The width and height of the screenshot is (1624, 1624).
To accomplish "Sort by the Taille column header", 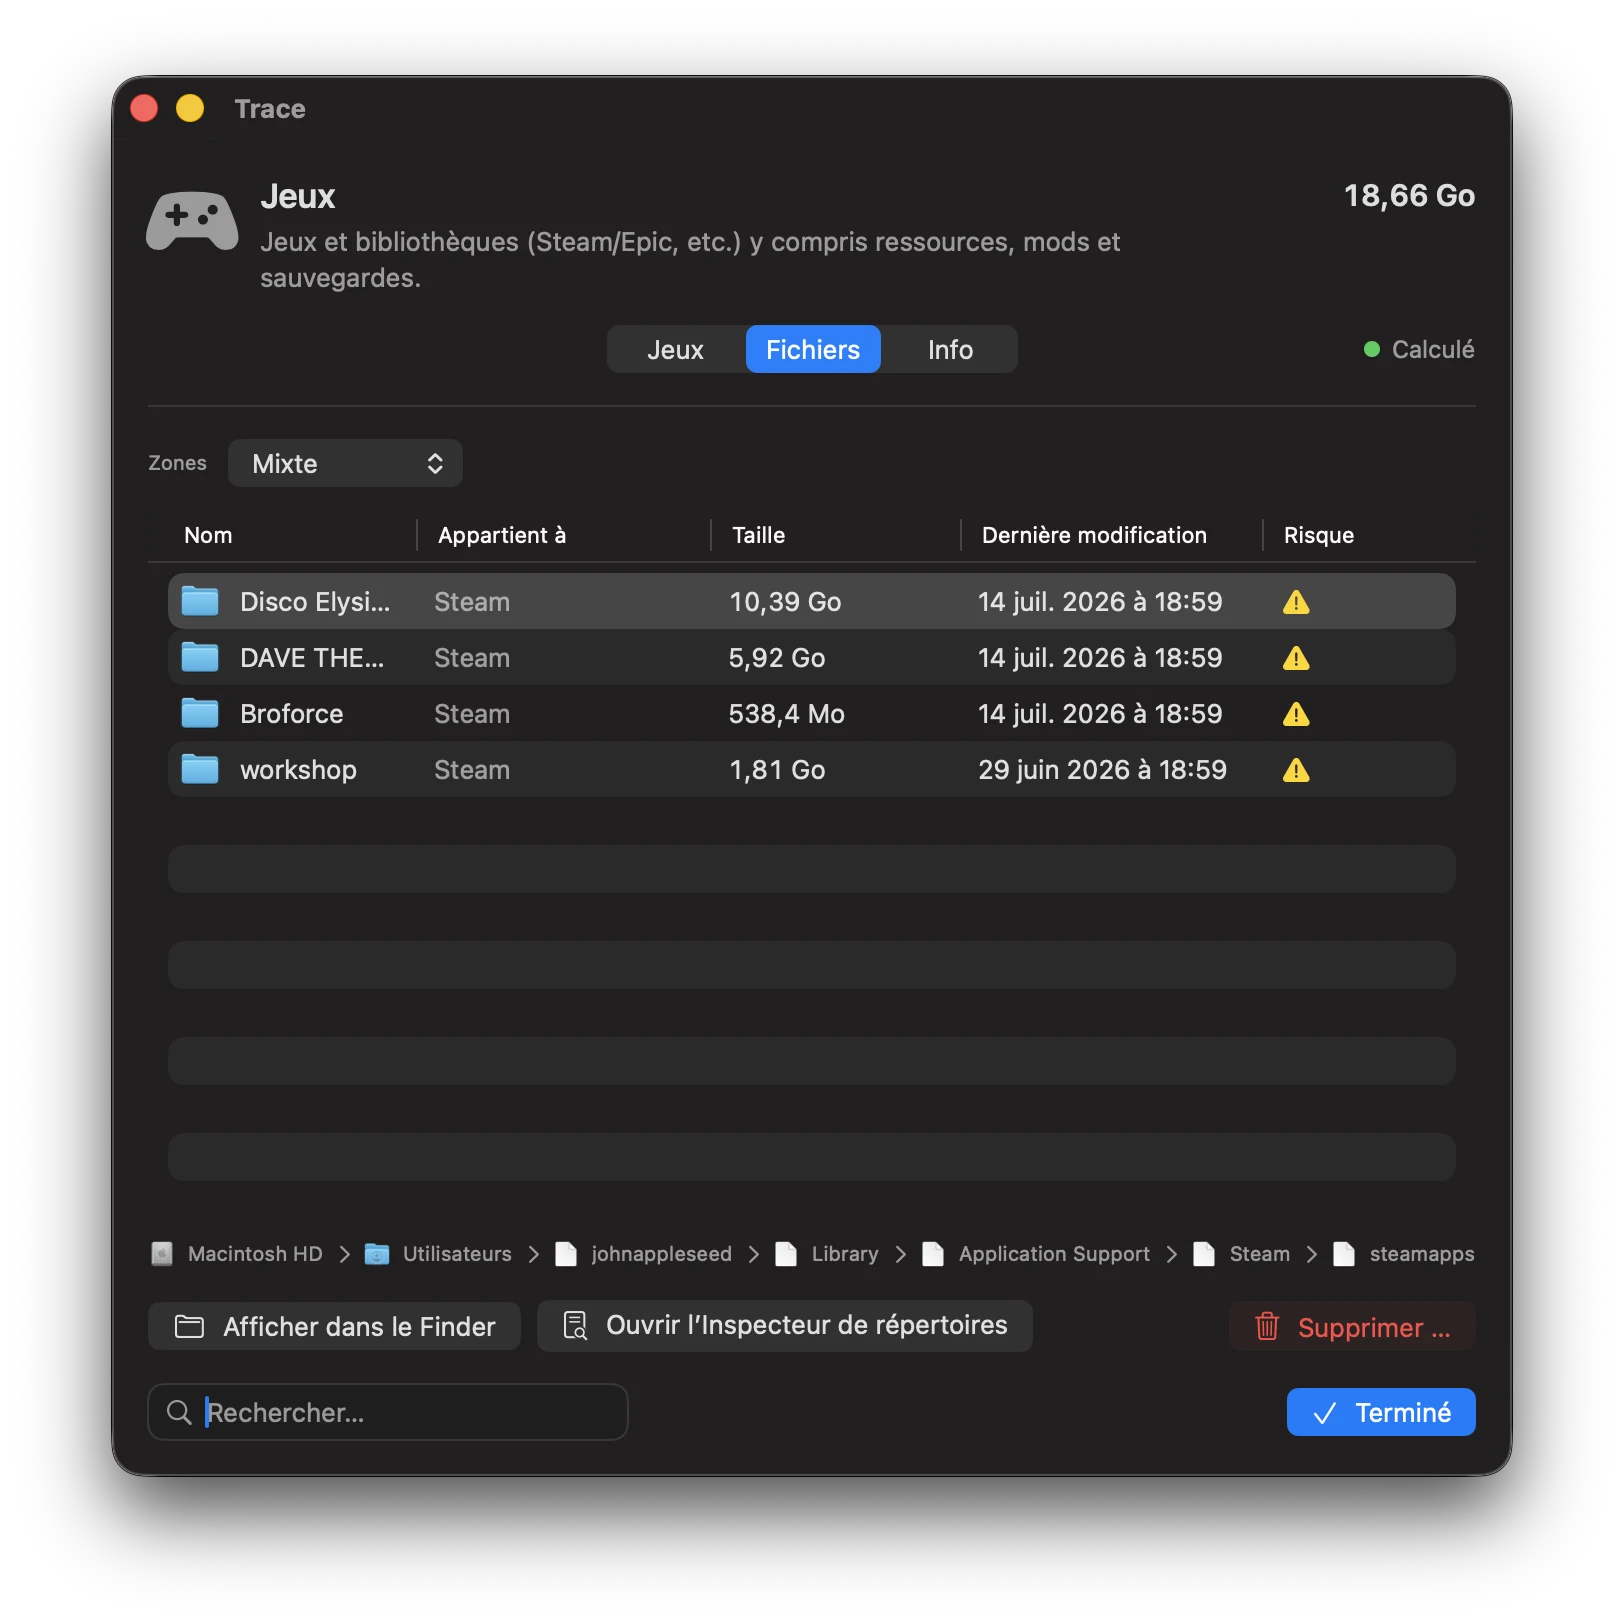I will pyautogui.click(x=758, y=535).
